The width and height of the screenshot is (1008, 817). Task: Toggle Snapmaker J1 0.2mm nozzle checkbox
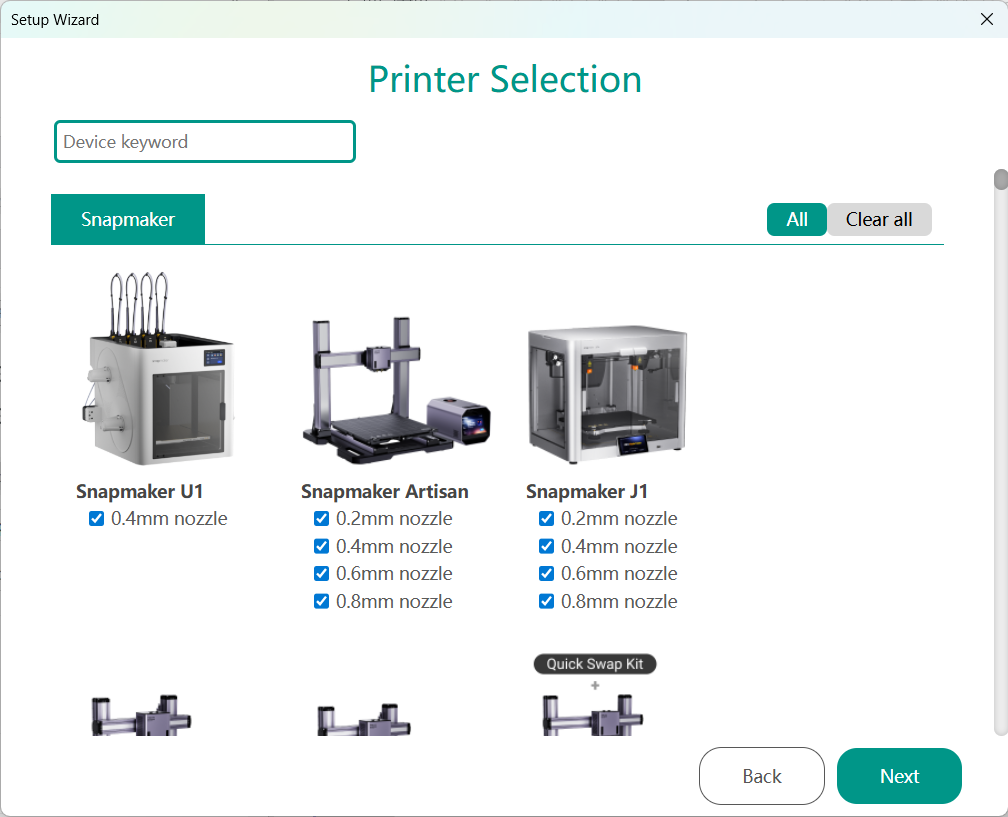[547, 519]
